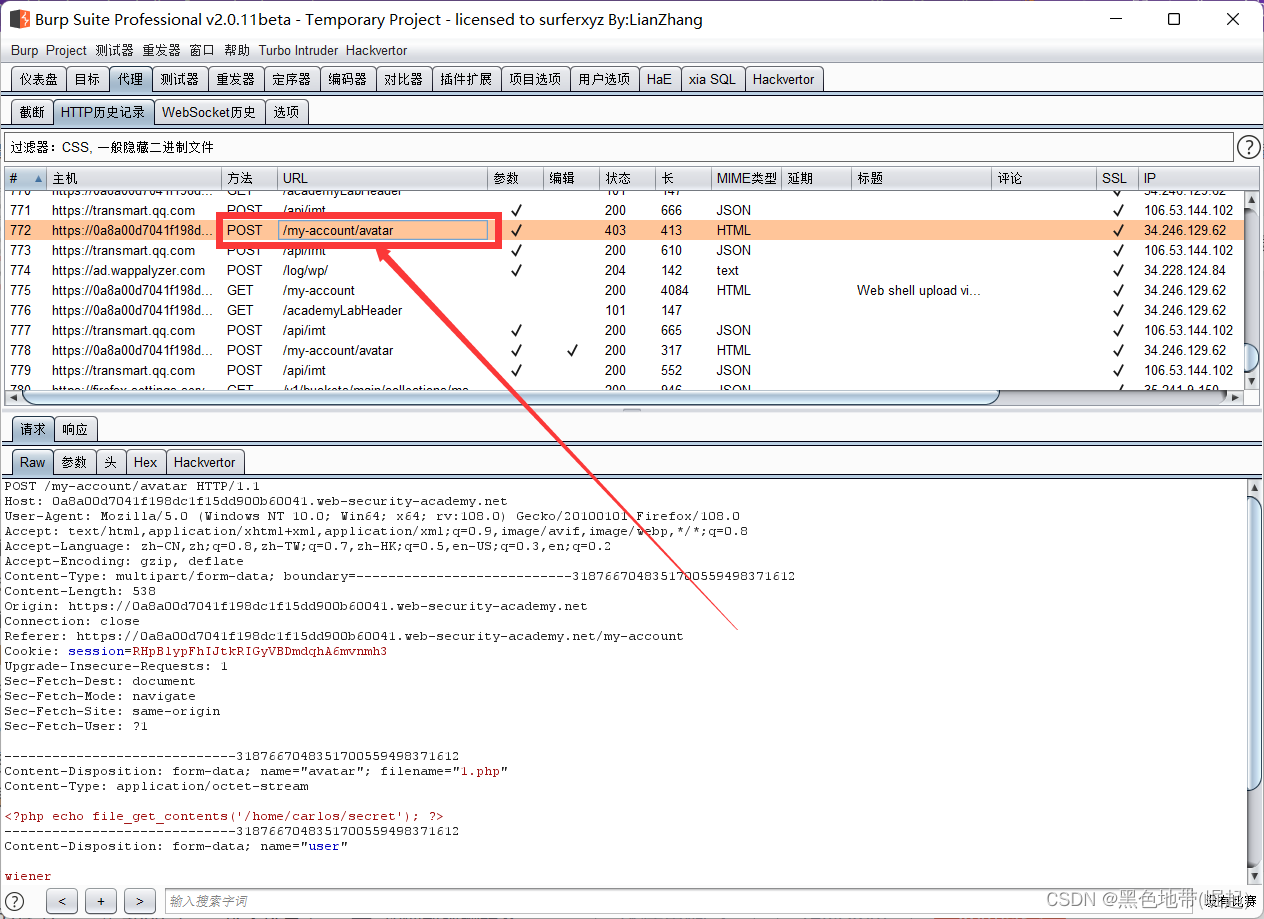Viewport: 1264px width, 919px height.
Task: Switch to the 对比器 tab
Action: (404, 79)
